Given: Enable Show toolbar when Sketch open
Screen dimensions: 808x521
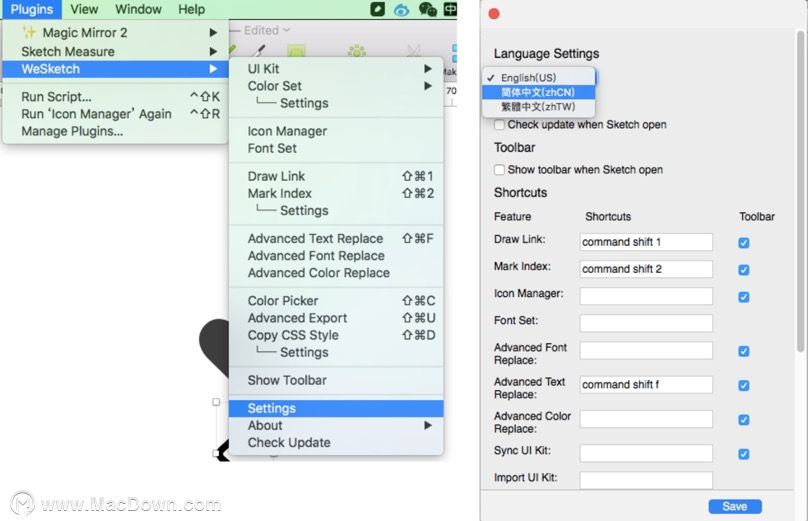Looking at the screenshot, I should point(499,170).
